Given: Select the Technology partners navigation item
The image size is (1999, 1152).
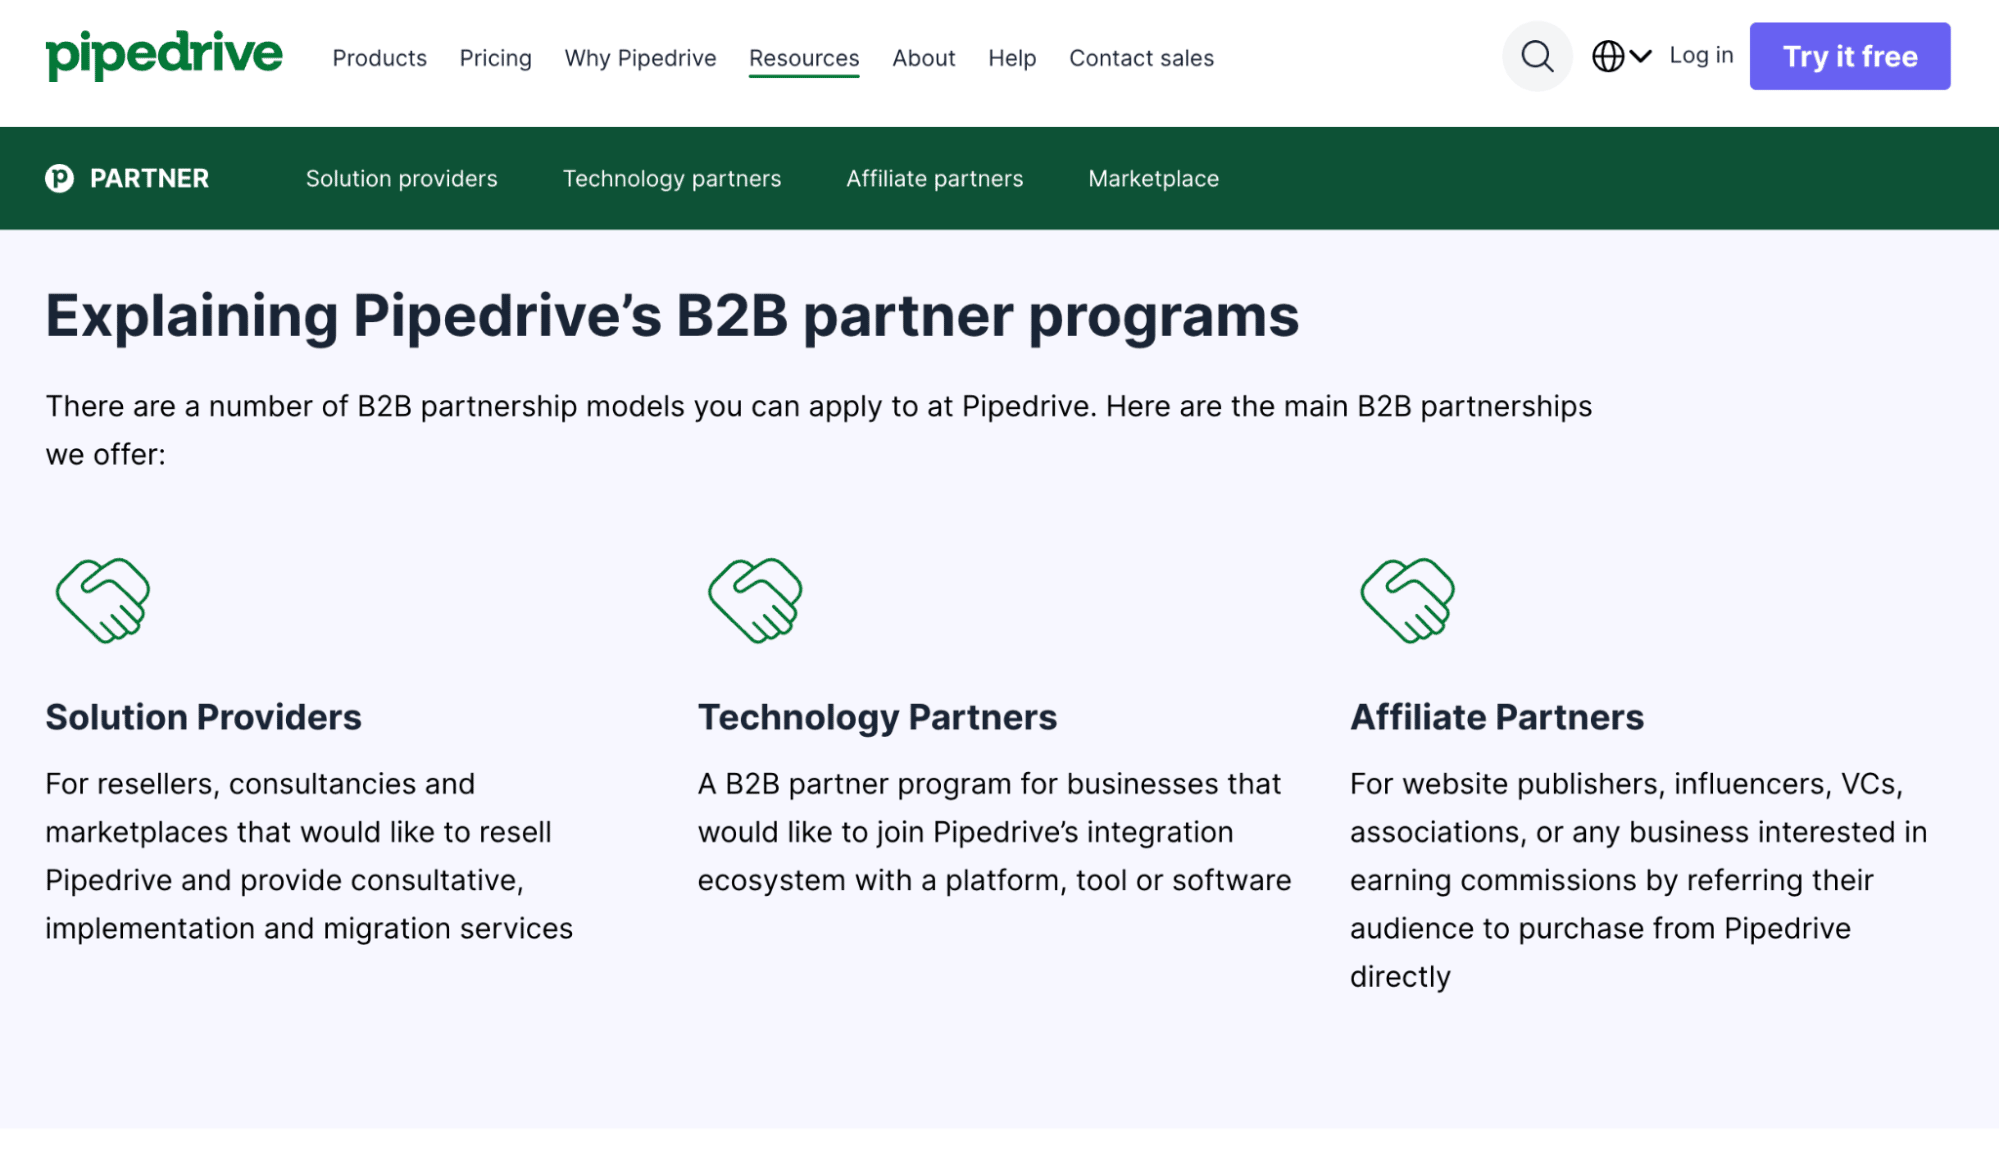Looking at the screenshot, I should 671,178.
